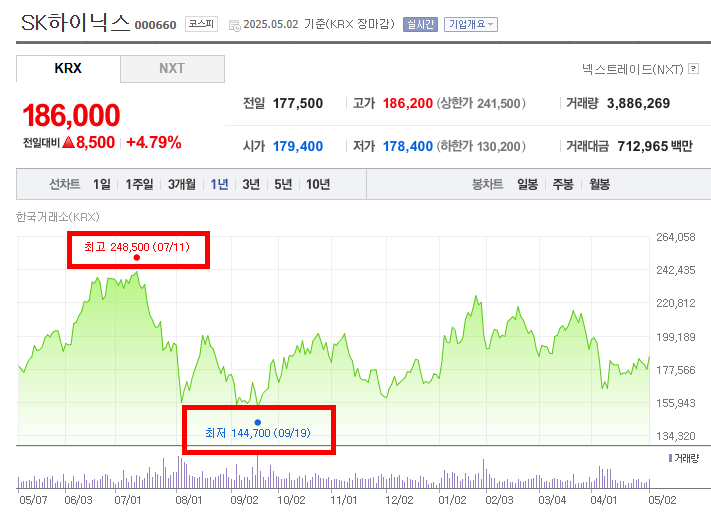This screenshot has width=711, height=519.
Task: Click the 최고 248,500 (07/11) label
Action: (x=137, y=247)
